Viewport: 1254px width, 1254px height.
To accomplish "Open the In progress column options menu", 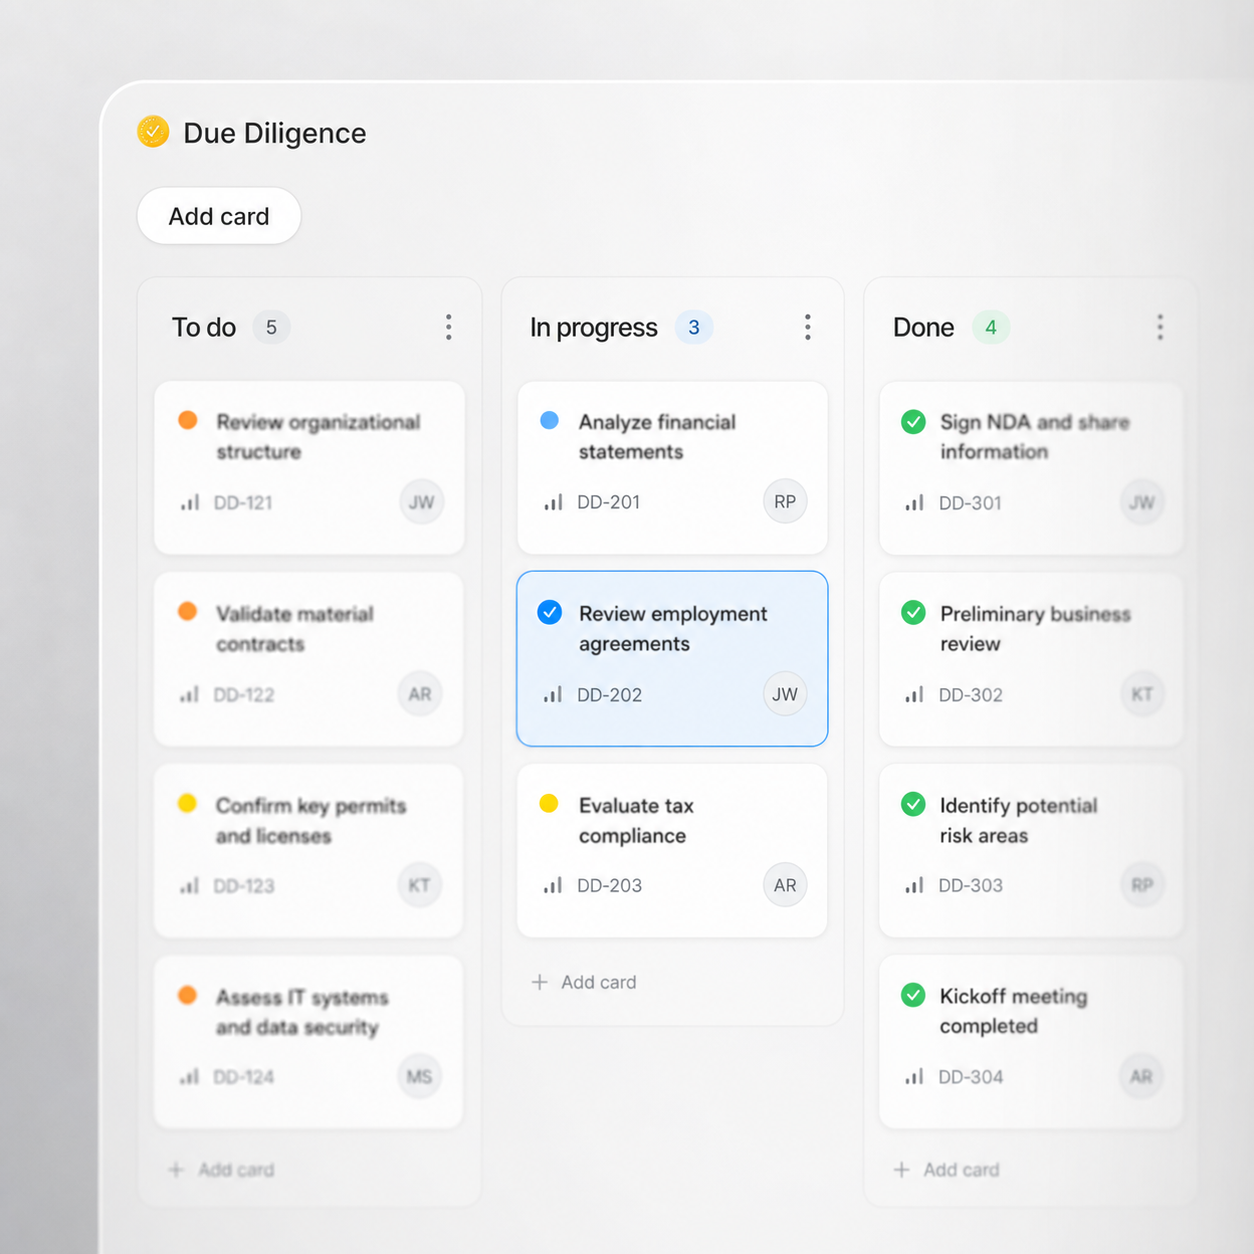I will (807, 327).
